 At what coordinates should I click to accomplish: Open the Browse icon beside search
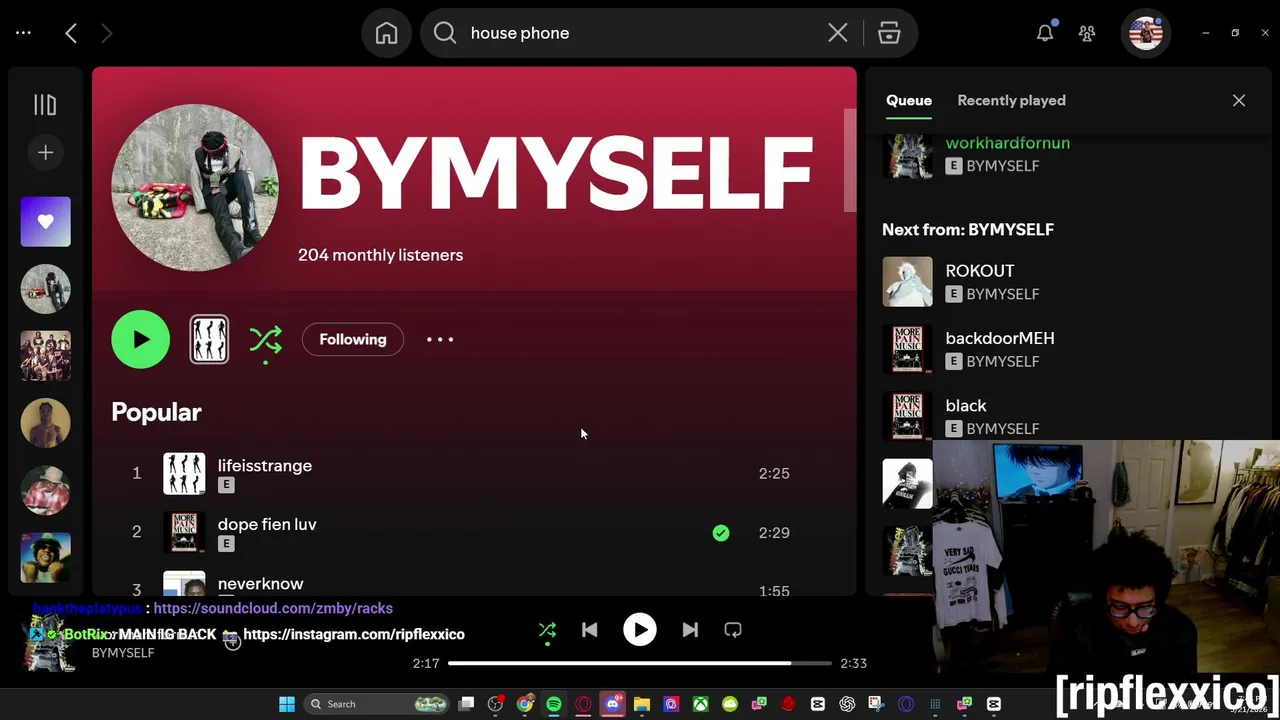coord(889,33)
